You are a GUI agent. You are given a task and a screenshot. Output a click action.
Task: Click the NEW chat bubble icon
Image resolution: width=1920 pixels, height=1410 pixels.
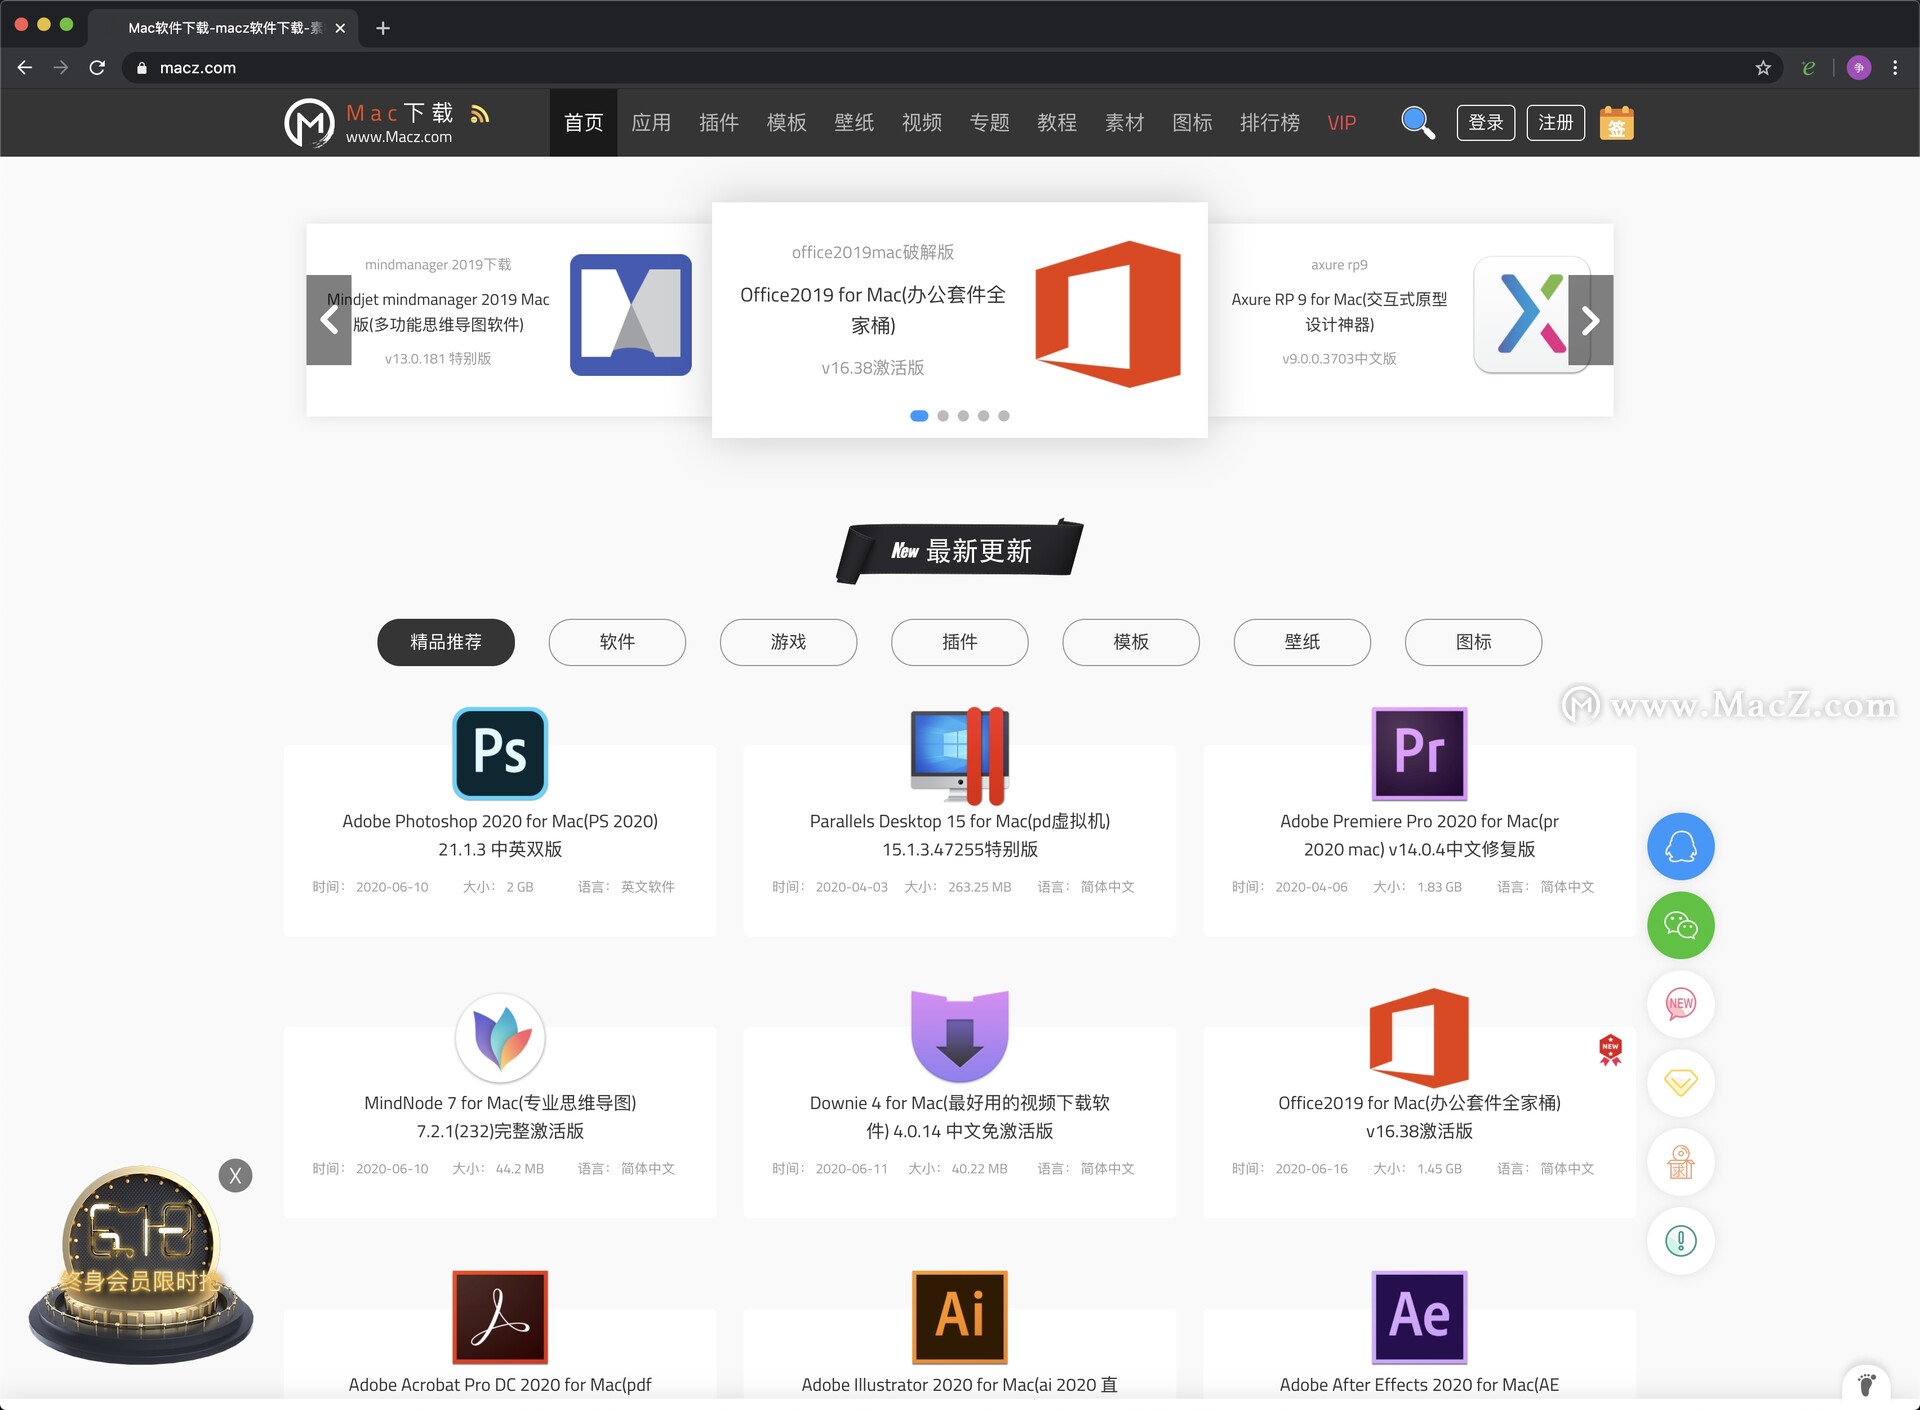click(1681, 1004)
